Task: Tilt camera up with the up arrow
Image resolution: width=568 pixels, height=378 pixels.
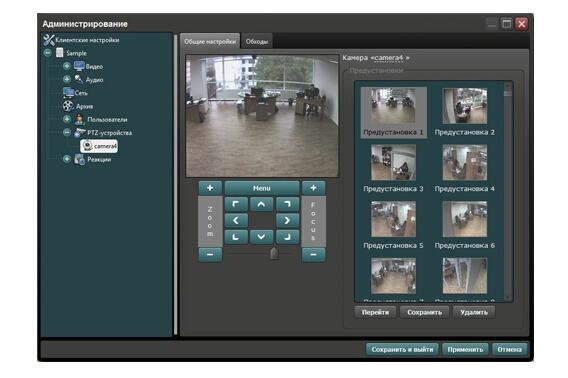Action: click(x=261, y=205)
